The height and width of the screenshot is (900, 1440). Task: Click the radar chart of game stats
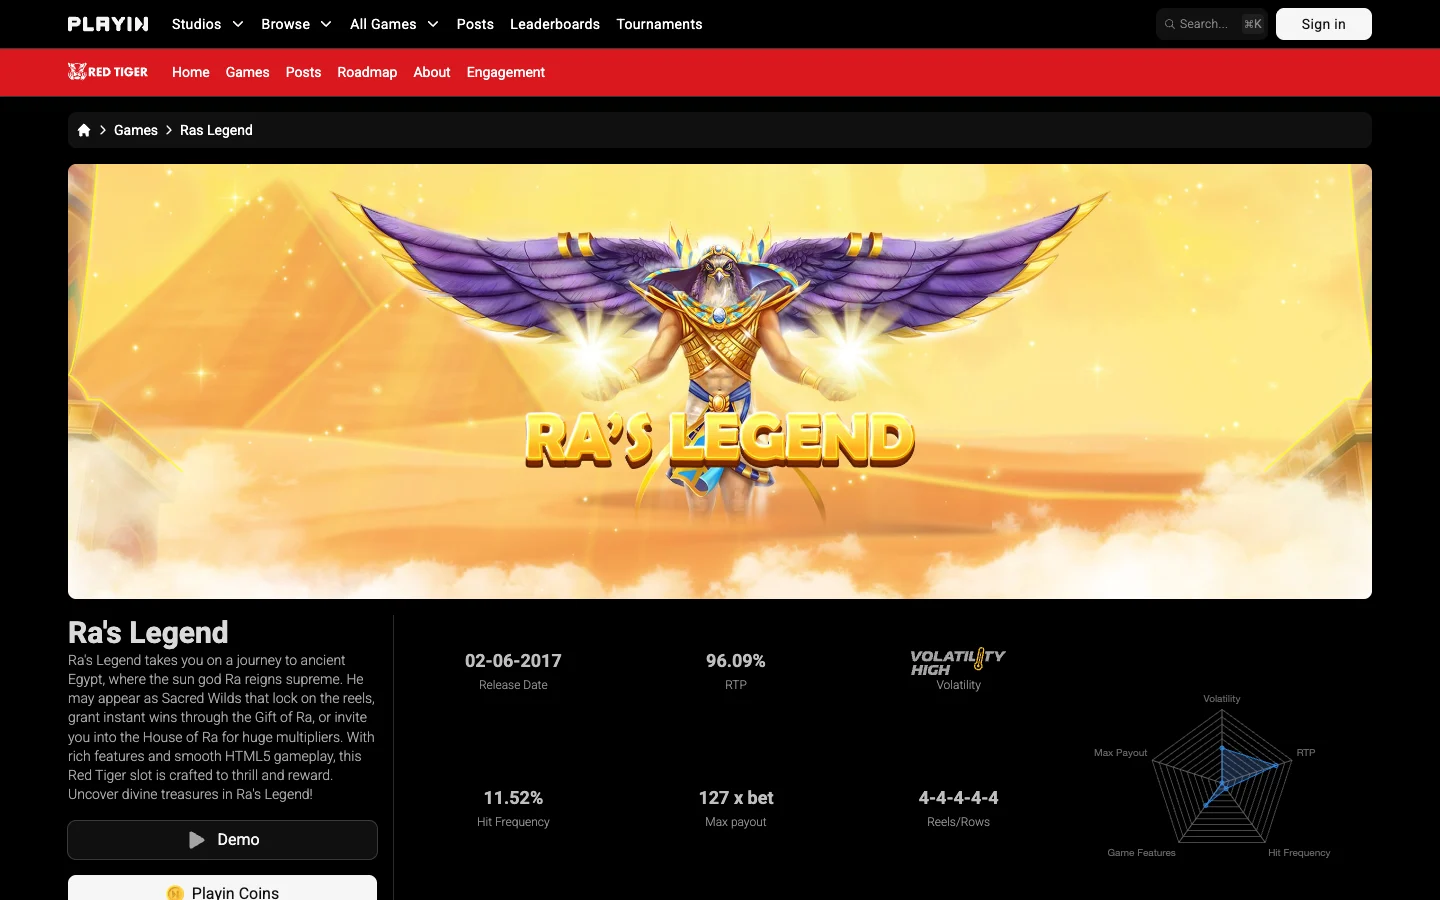(1222, 776)
